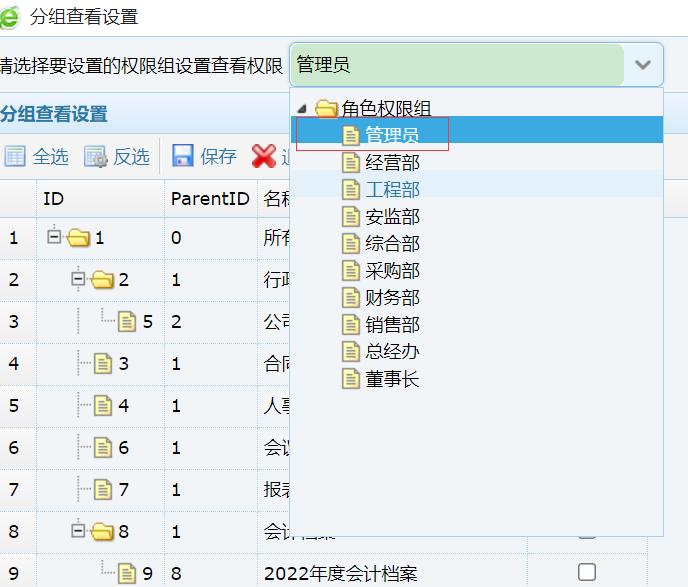Collapse tree node for ID 8
688x587 pixels.
(79, 532)
